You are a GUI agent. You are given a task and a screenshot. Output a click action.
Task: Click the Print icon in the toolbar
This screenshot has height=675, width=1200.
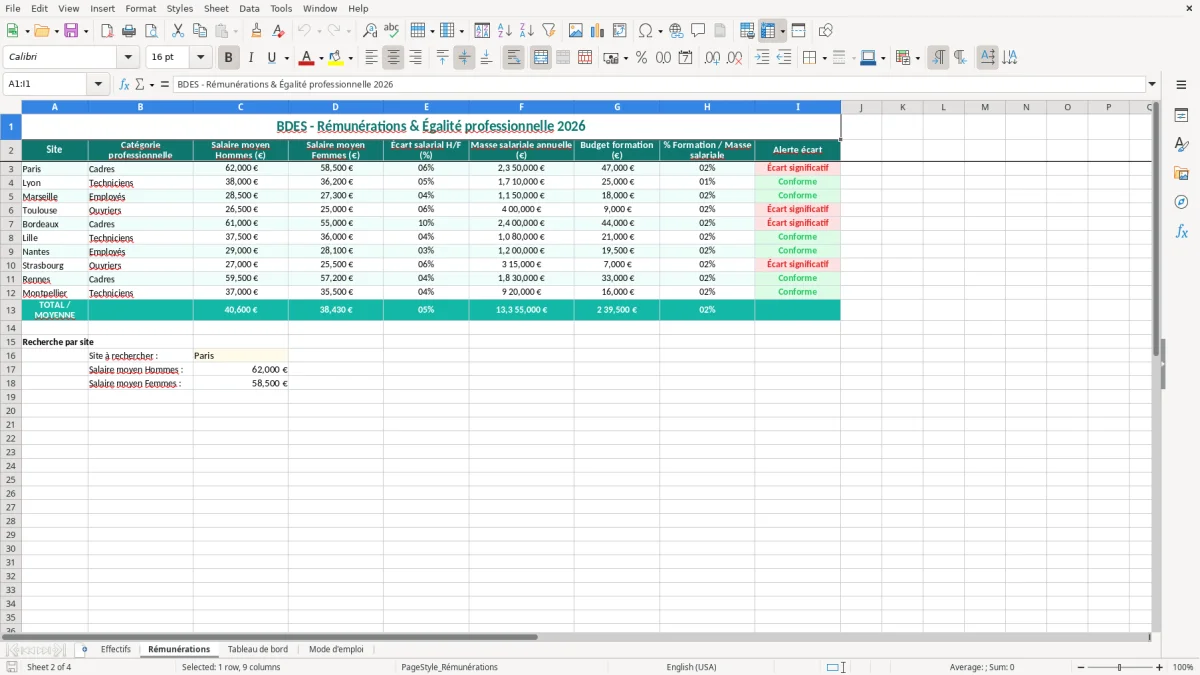(129, 31)
